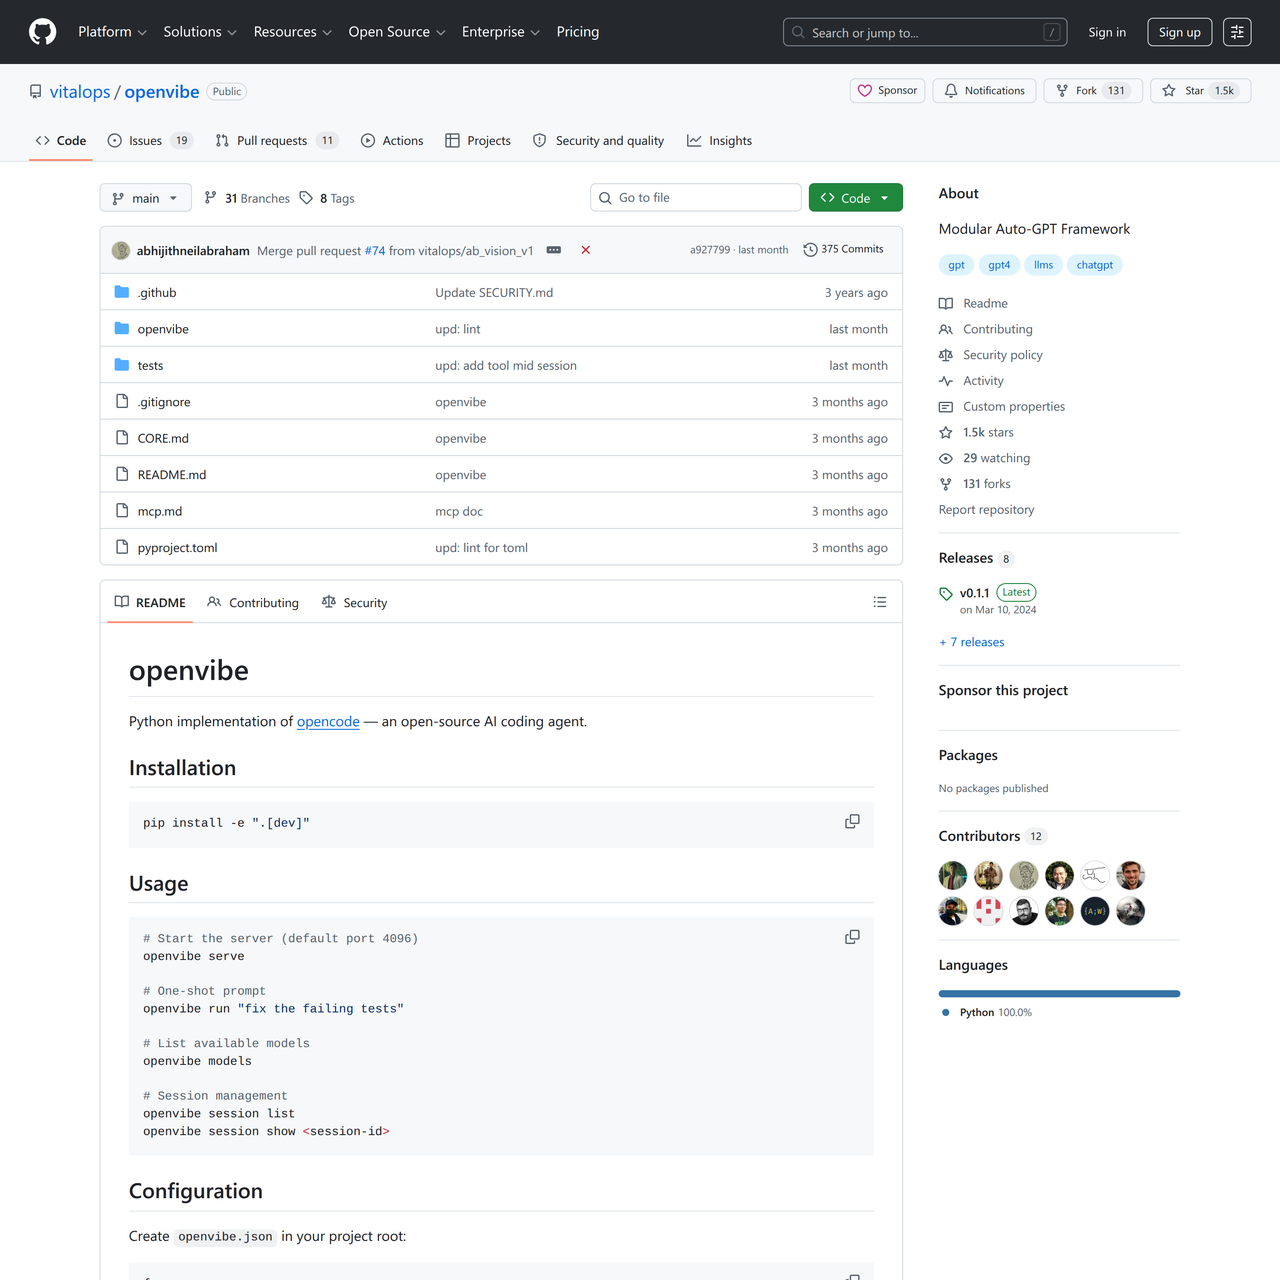This screenshot has height=1280, width=1280.
Task: Click the Python language bar
Action: coord(1060,994)
